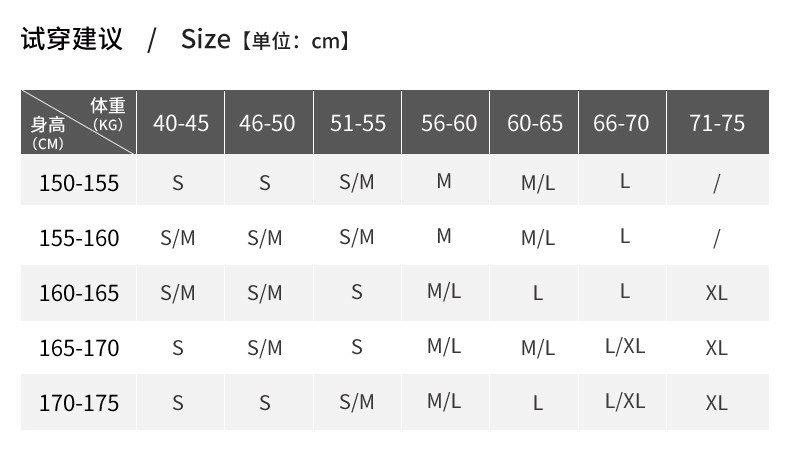Select the 46-50 weight column header
Screen dimensions: 790x471
pyautogui.click(x=267, y=123)
